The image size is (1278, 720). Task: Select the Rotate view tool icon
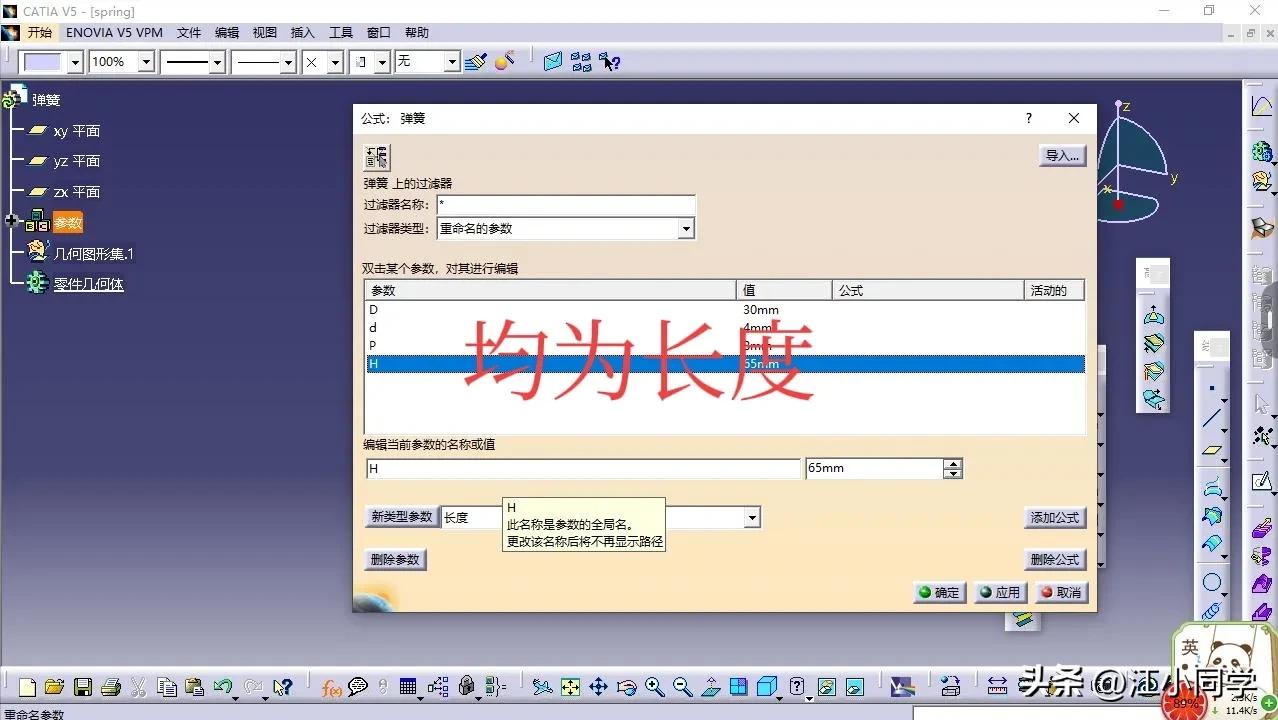pyautogui.click(x=628, y=687)
